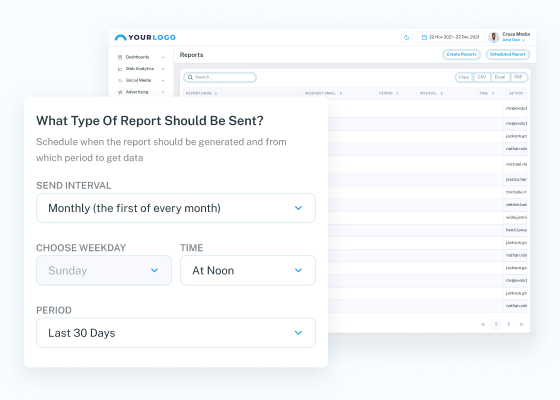This screenshot has width=560, height=400.
Task: Open the Choose Weekday Sunday dropdown
Action: click(x=104, y=270)
